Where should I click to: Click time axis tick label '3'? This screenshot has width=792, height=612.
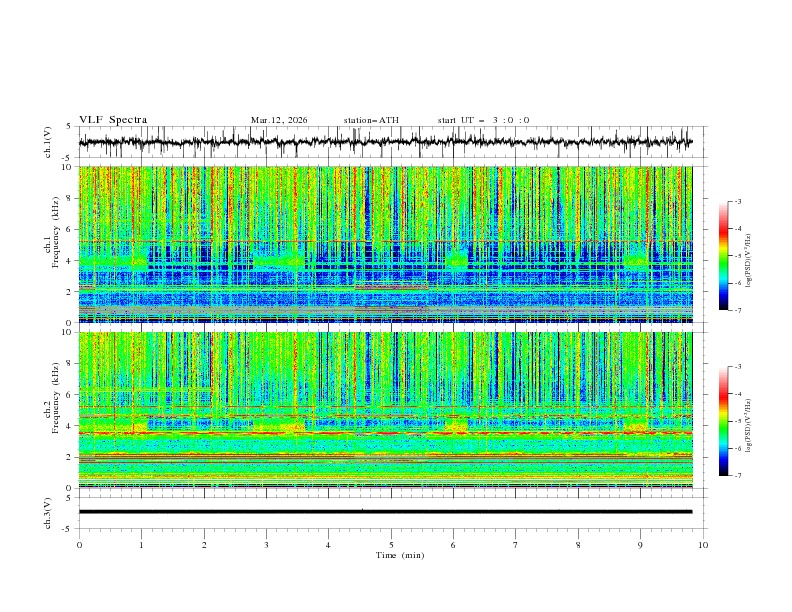(266, 545)
